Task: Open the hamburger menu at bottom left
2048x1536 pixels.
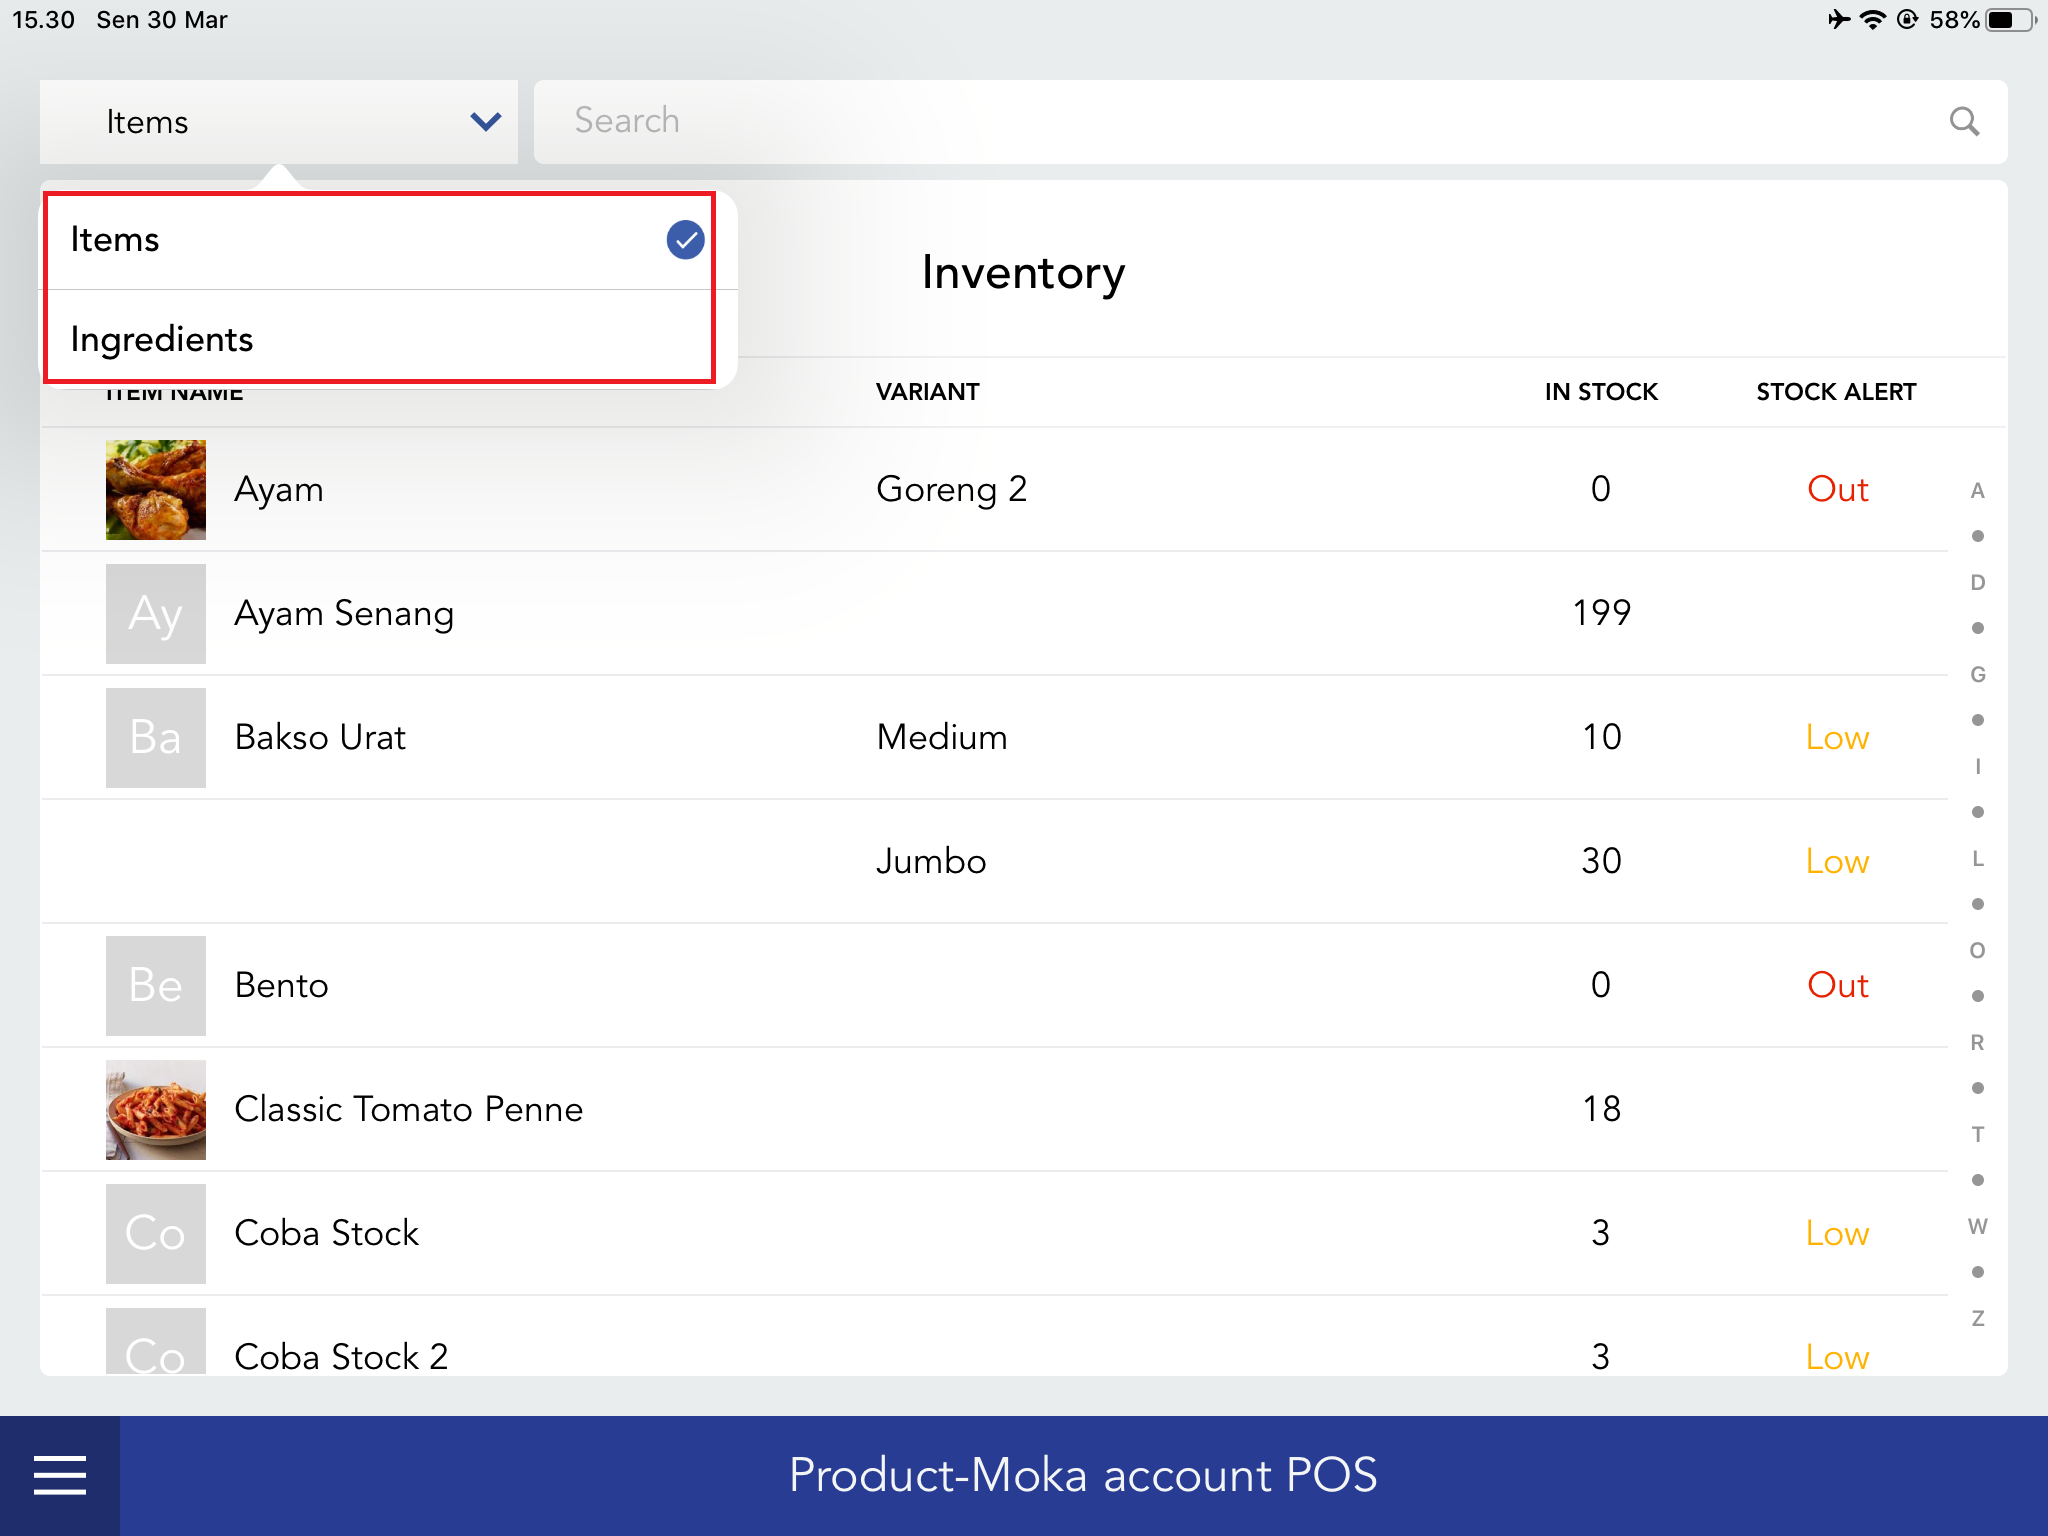Action: tap(59, 1474)
